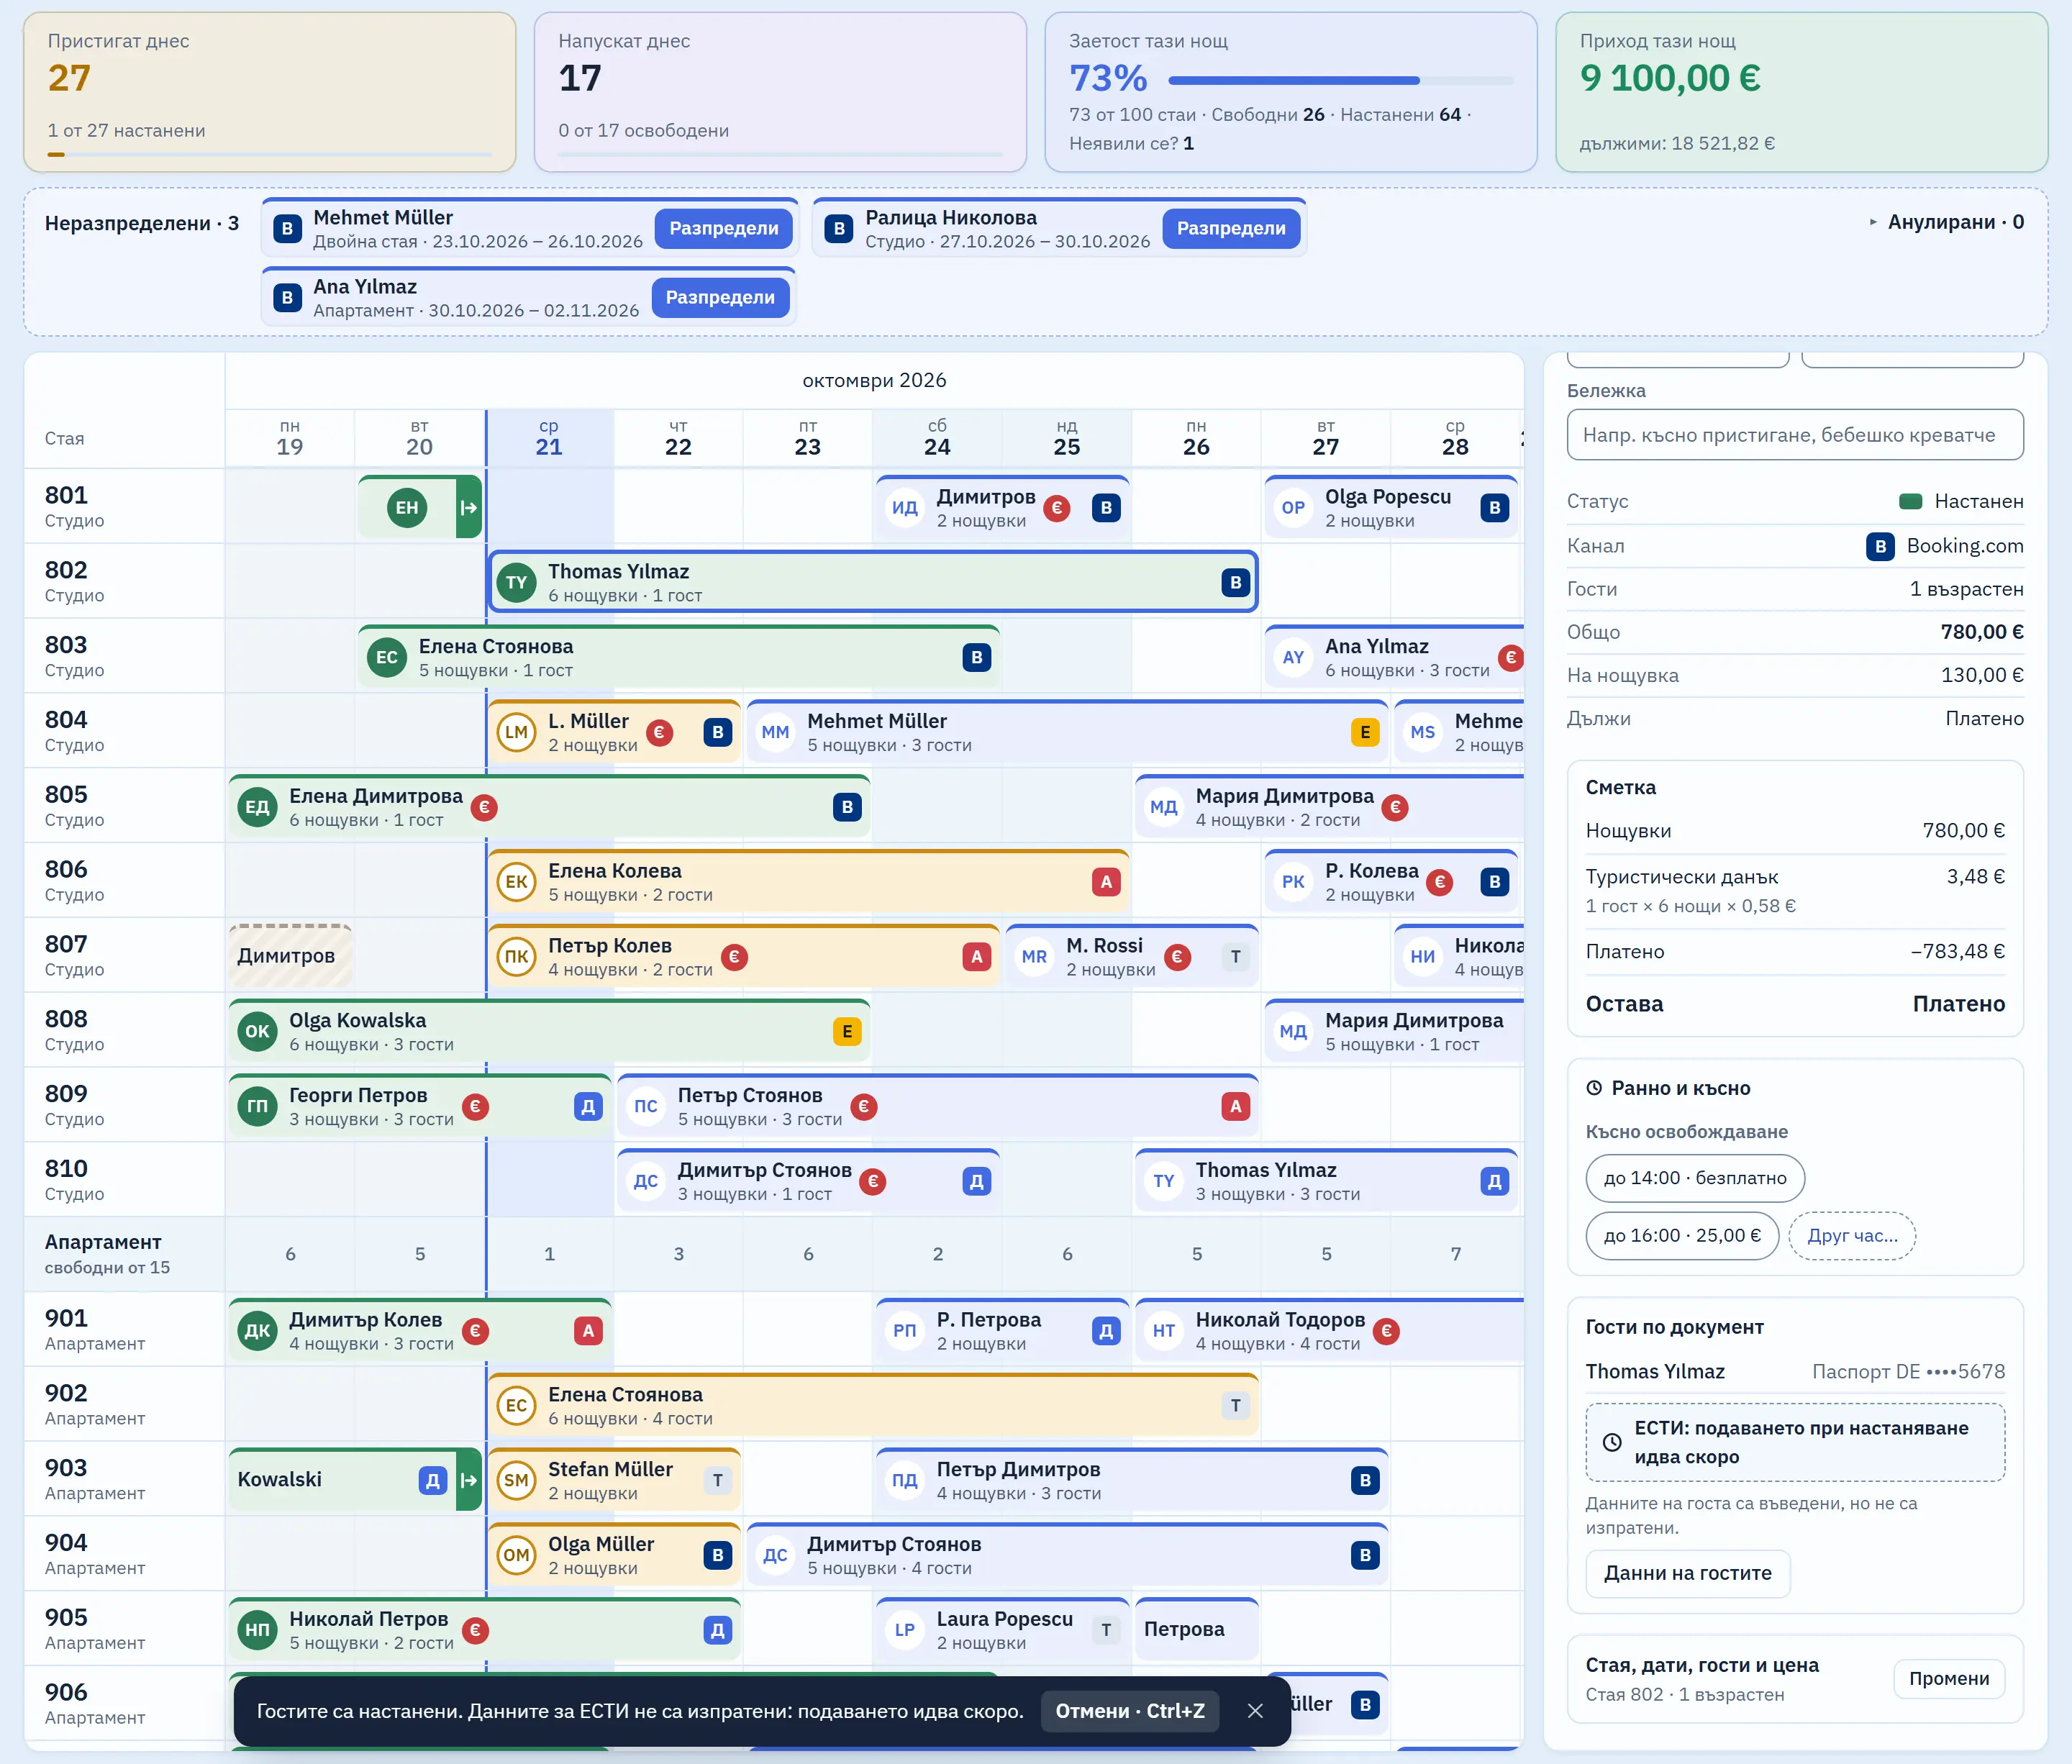Click the clock icon beside ЕСТИ notice

pyautogui.click(x=1612, y=1443)
